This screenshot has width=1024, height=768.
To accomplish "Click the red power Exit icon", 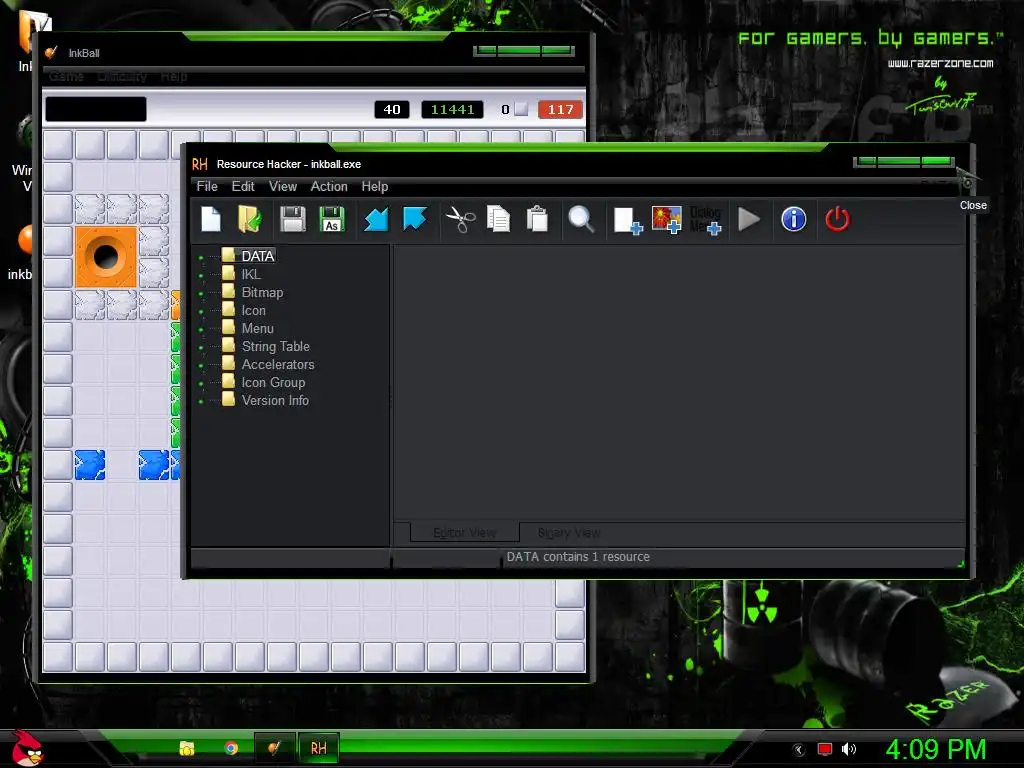I will 837,219.
